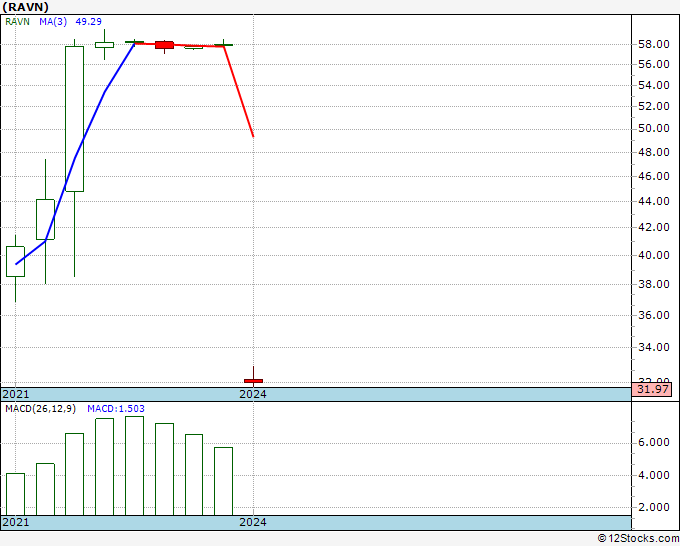Click the red candlestick near 58.00
This screenshot has height=546, width=680.
164,45
